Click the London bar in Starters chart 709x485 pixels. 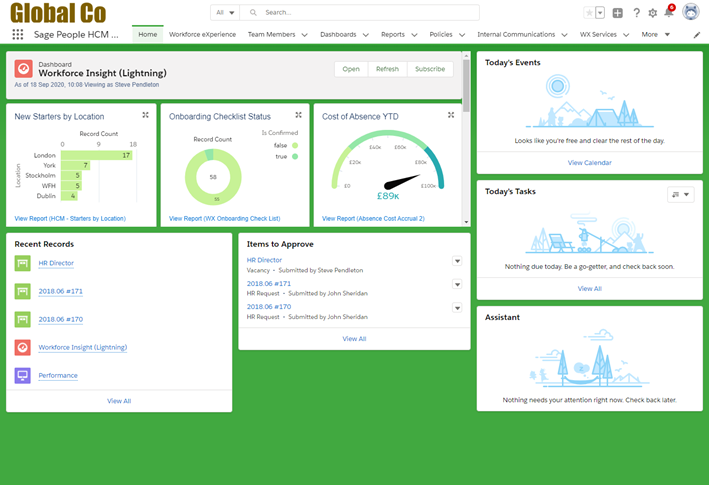click(x=98, y=156)
